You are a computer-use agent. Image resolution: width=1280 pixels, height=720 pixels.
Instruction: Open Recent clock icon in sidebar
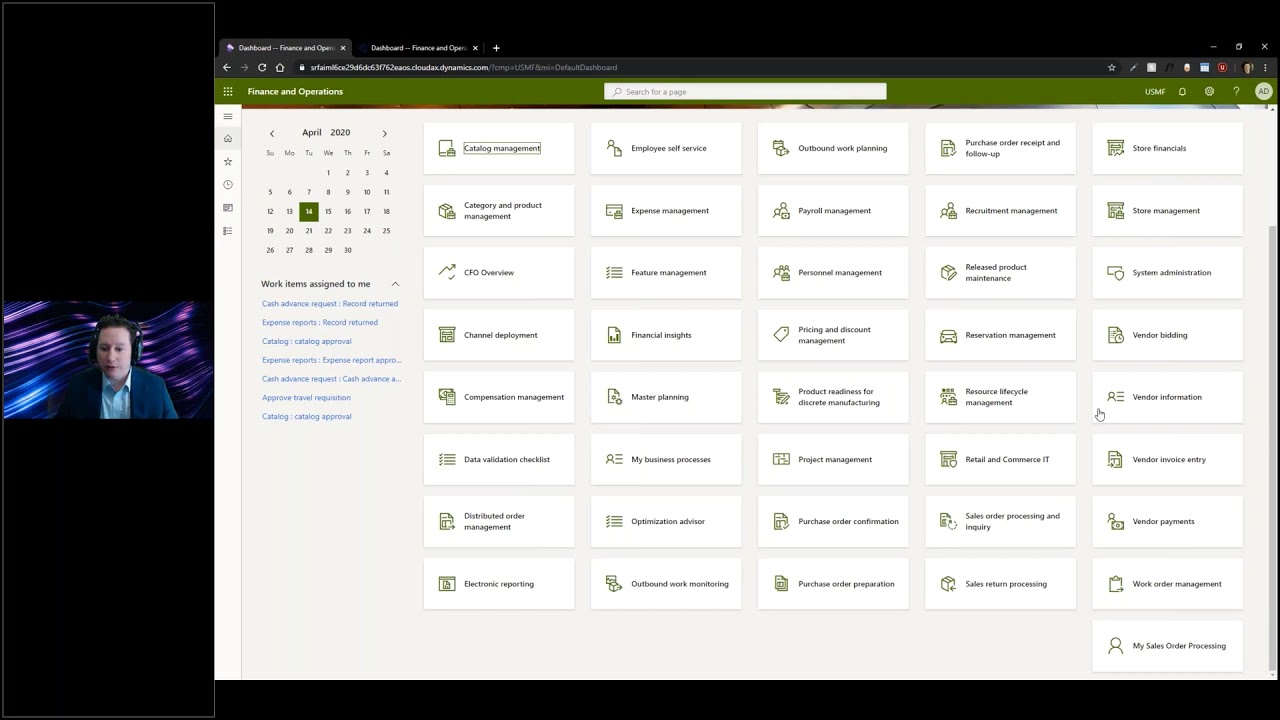click(228, 184)
